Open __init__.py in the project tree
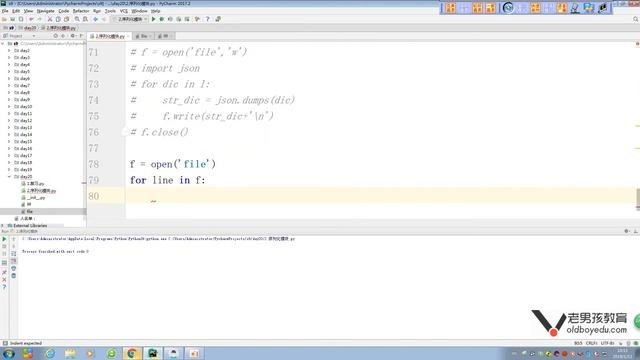This screenshot has width=640, height=360. point(33,198)
